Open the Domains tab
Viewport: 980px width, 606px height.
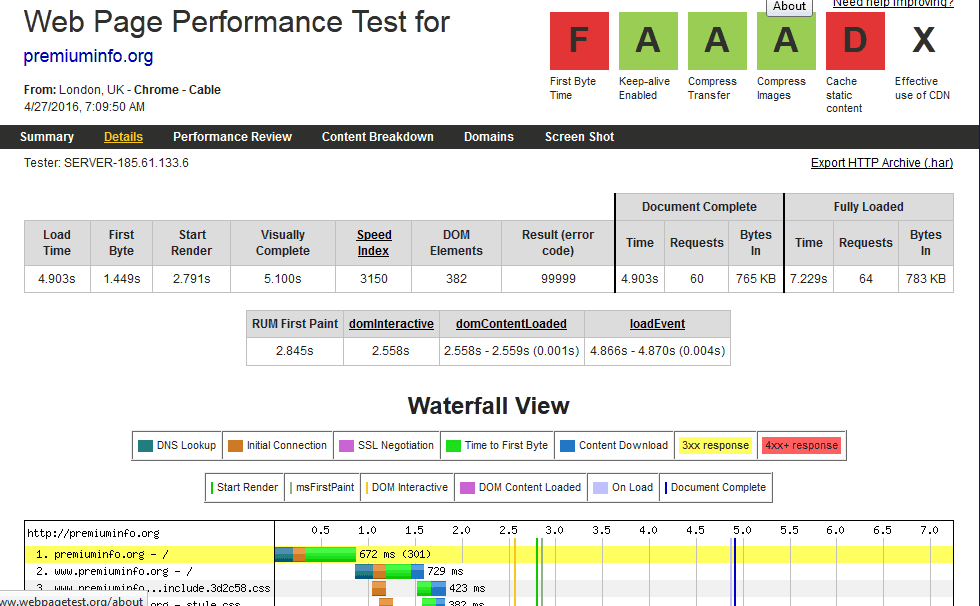[x=489, y=137]
